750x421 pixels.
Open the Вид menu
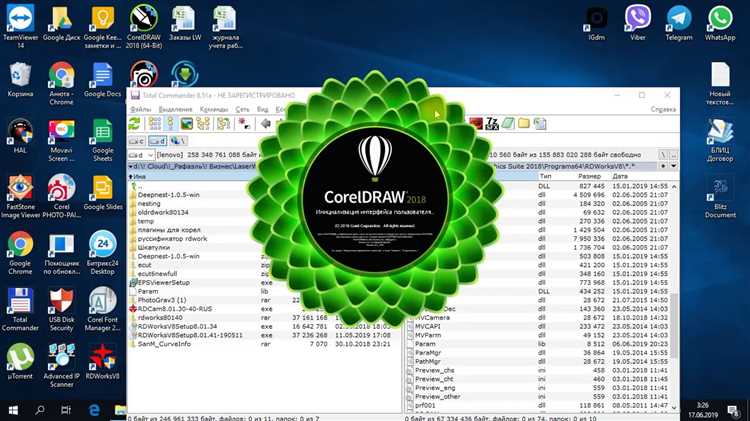pos(263,110)
